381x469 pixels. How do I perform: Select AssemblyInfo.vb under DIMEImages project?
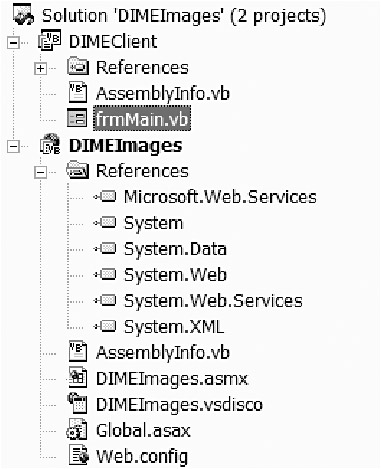point(163,353)
